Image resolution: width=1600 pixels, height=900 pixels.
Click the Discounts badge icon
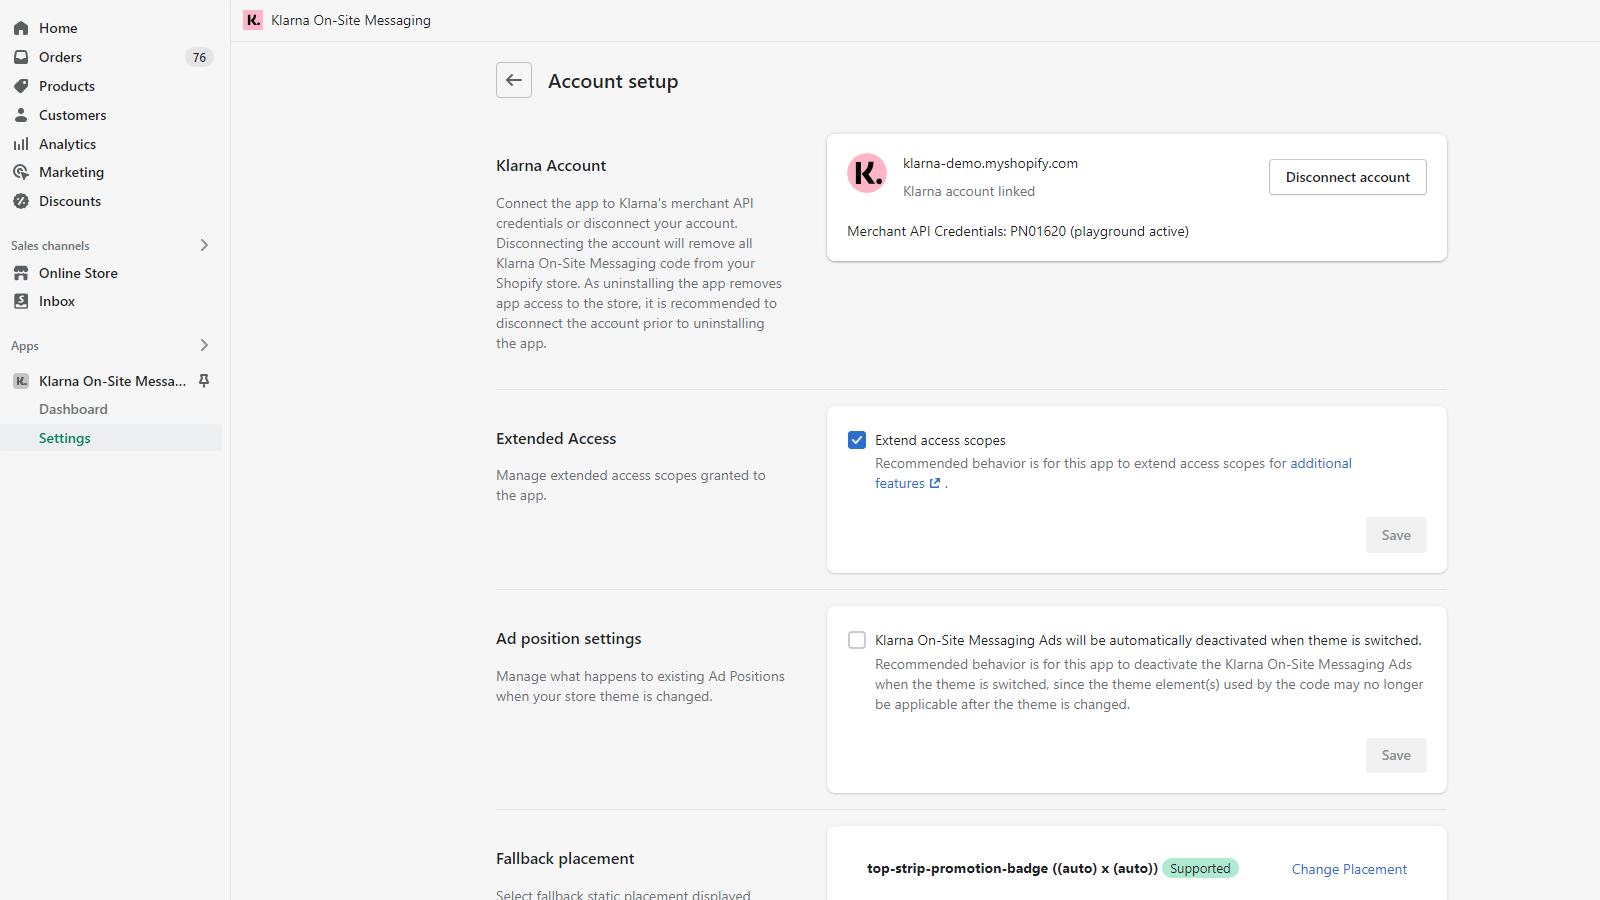click(x=21, y=201)
